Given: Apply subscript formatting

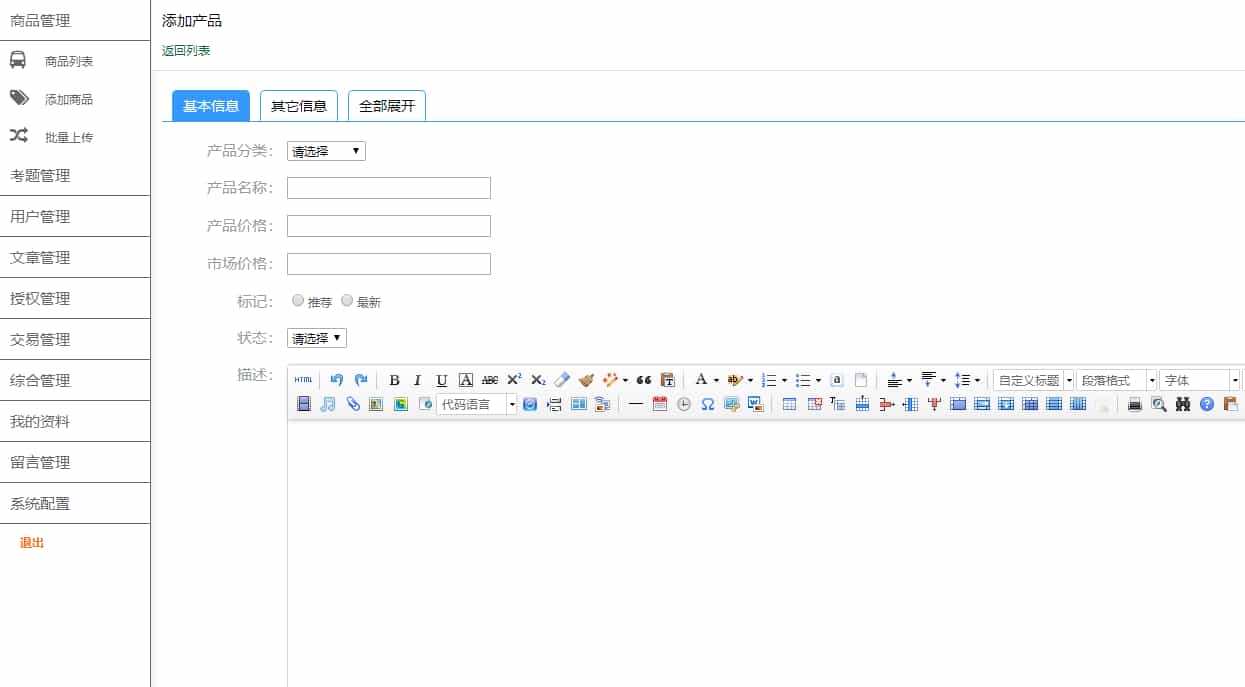Looking at the screenshot, I should 538,380.
